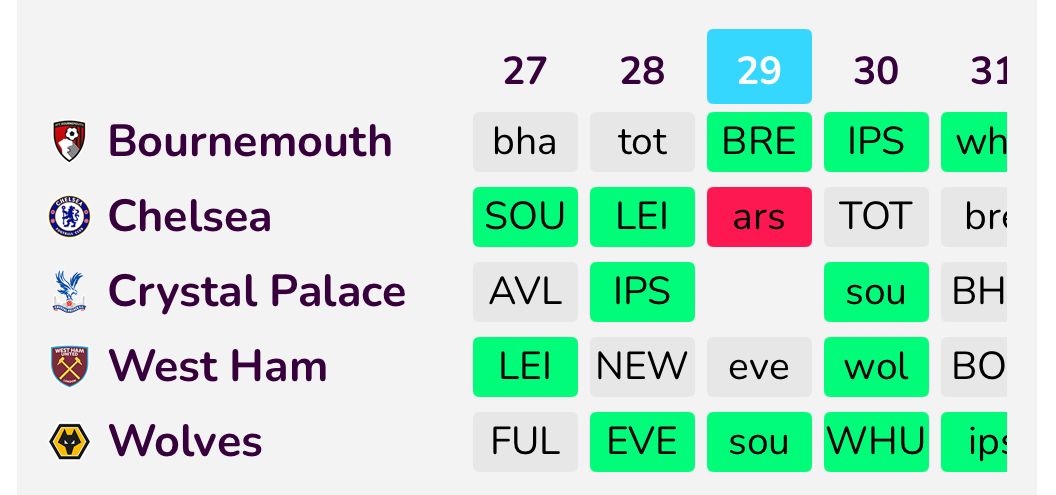Select gameweek 27 column header
The image size is (1056, 495).
point(525,70)
